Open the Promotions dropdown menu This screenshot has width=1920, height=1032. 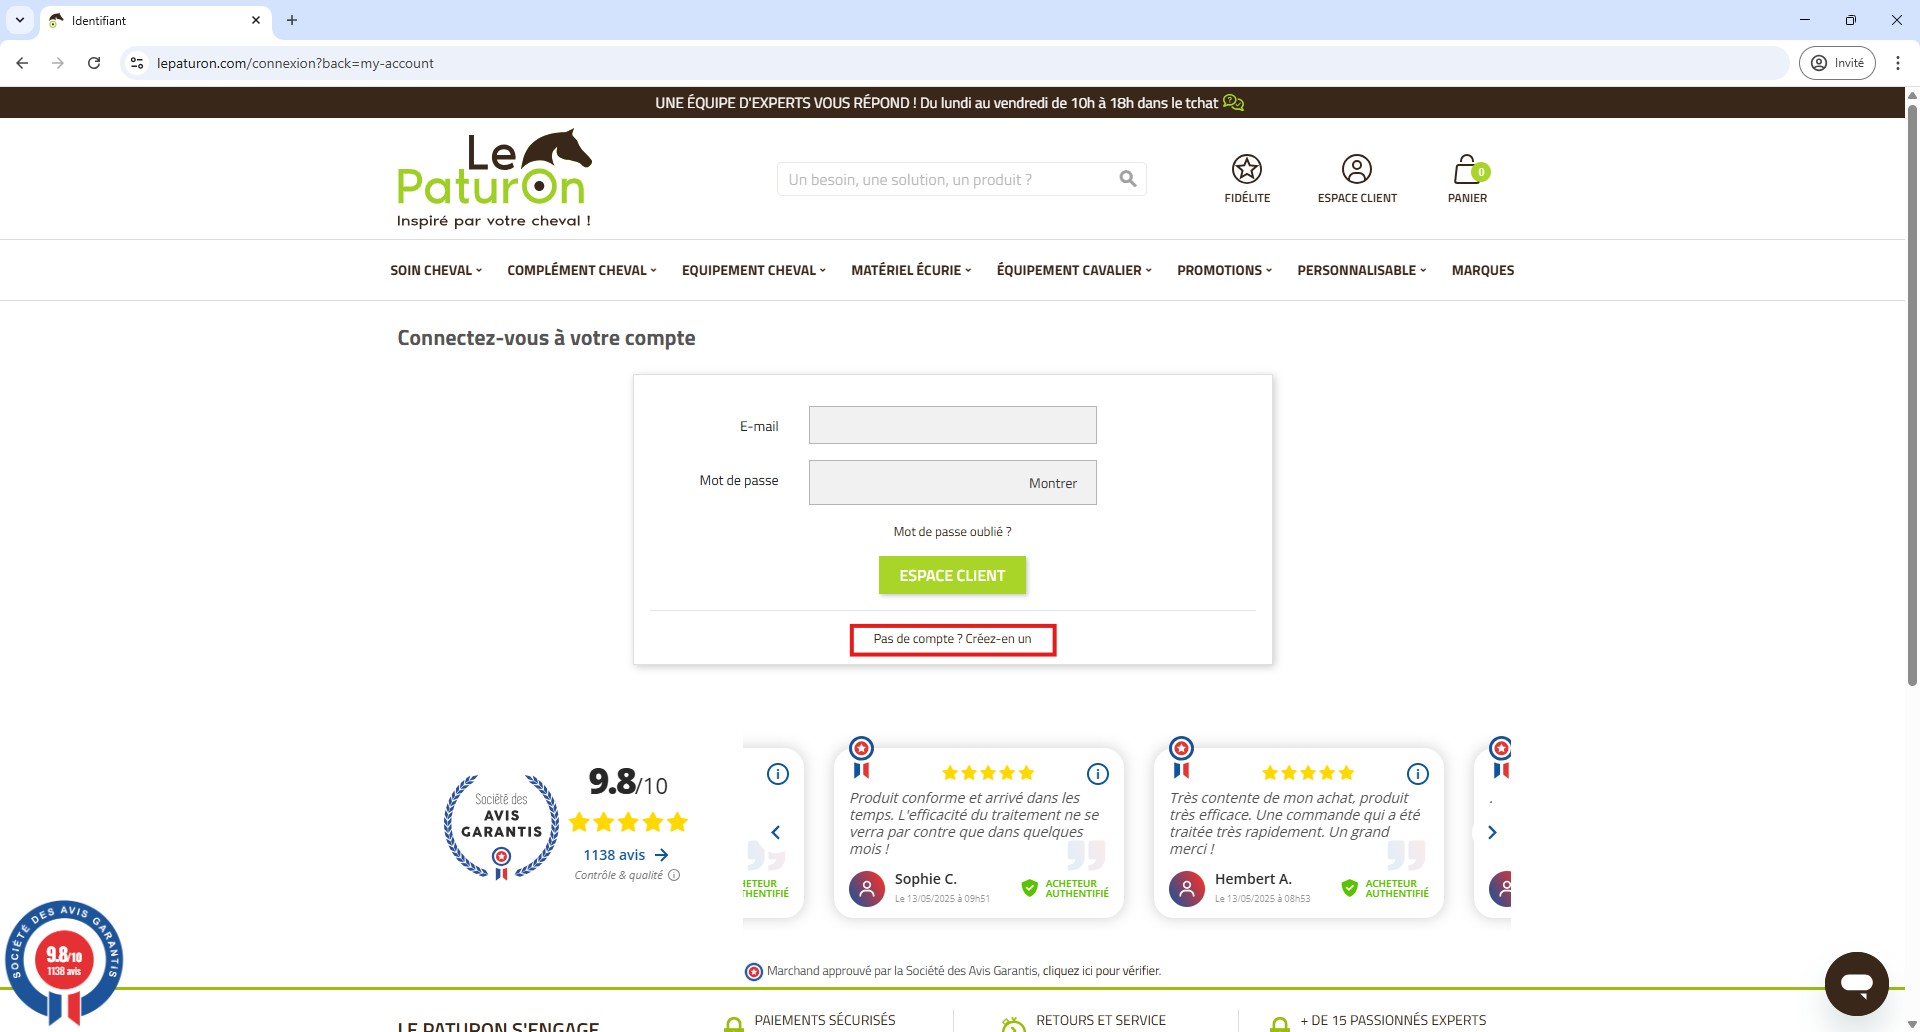[x=1224, y=270]
